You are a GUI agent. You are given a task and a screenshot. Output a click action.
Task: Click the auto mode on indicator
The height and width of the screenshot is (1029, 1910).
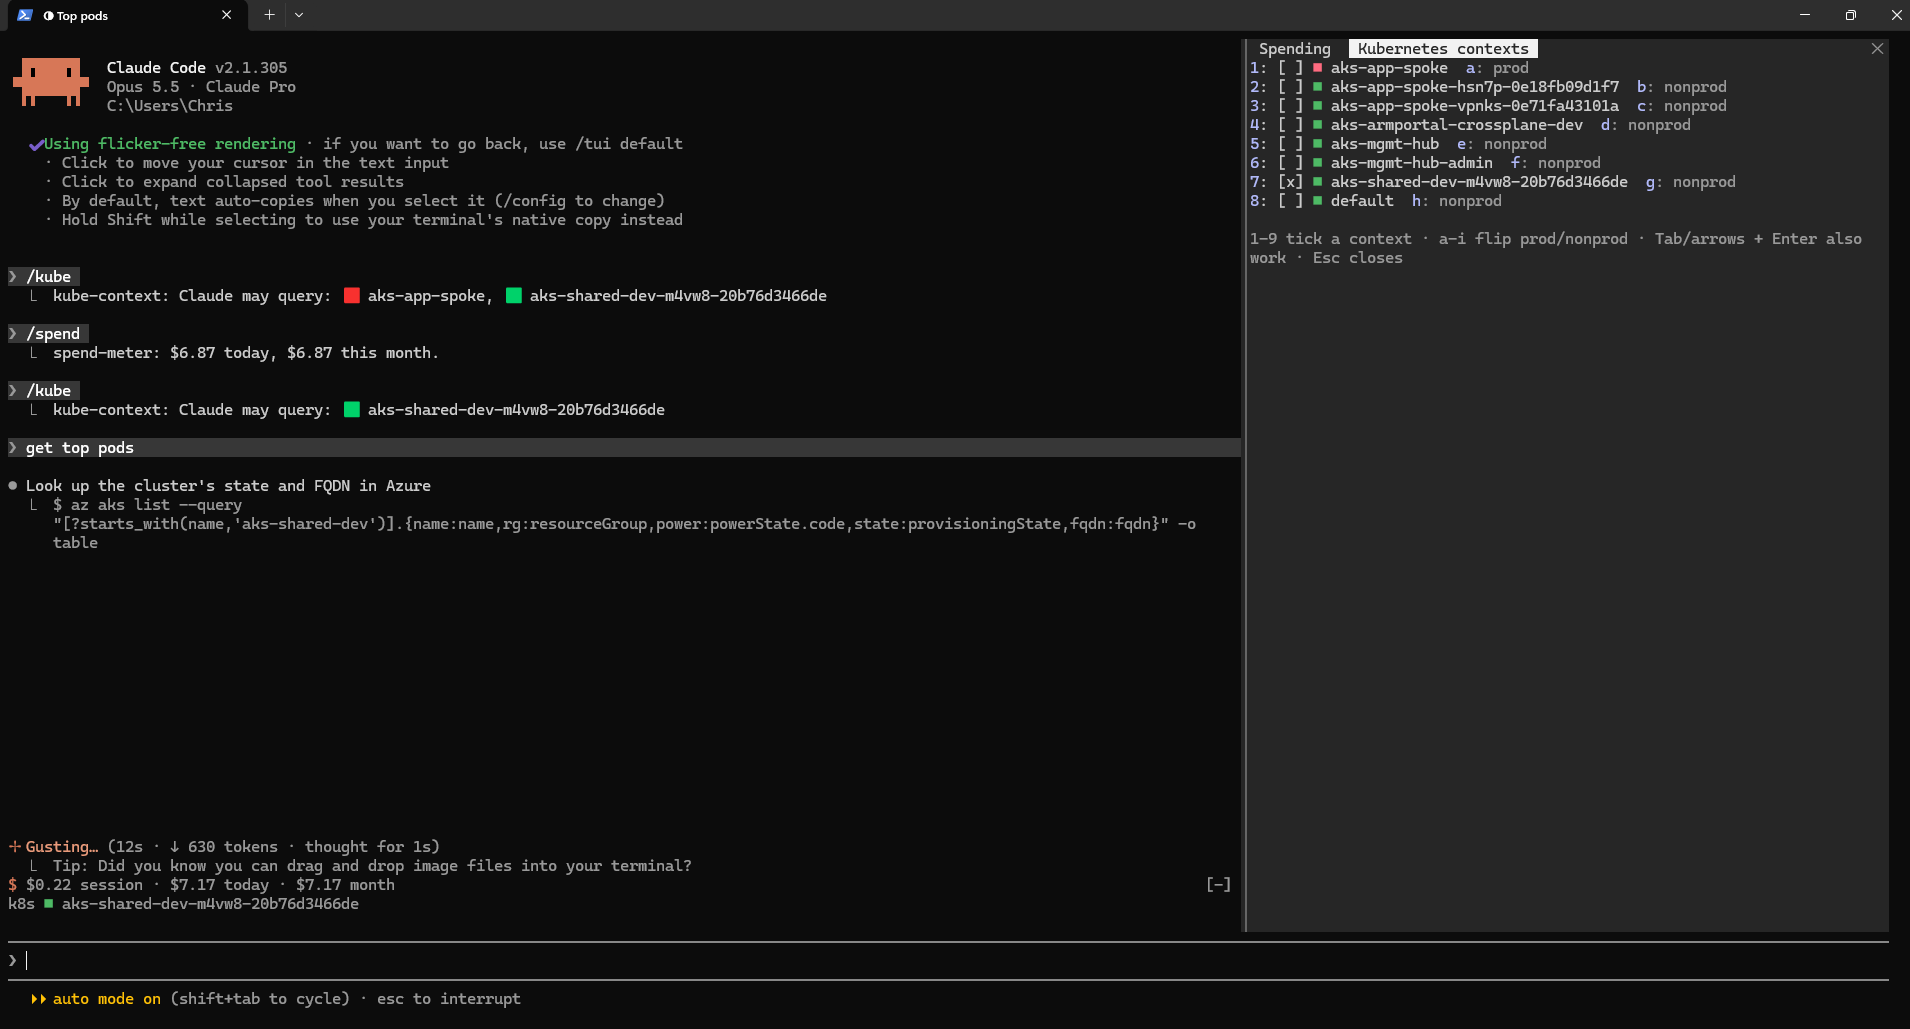tap(106, 999)
